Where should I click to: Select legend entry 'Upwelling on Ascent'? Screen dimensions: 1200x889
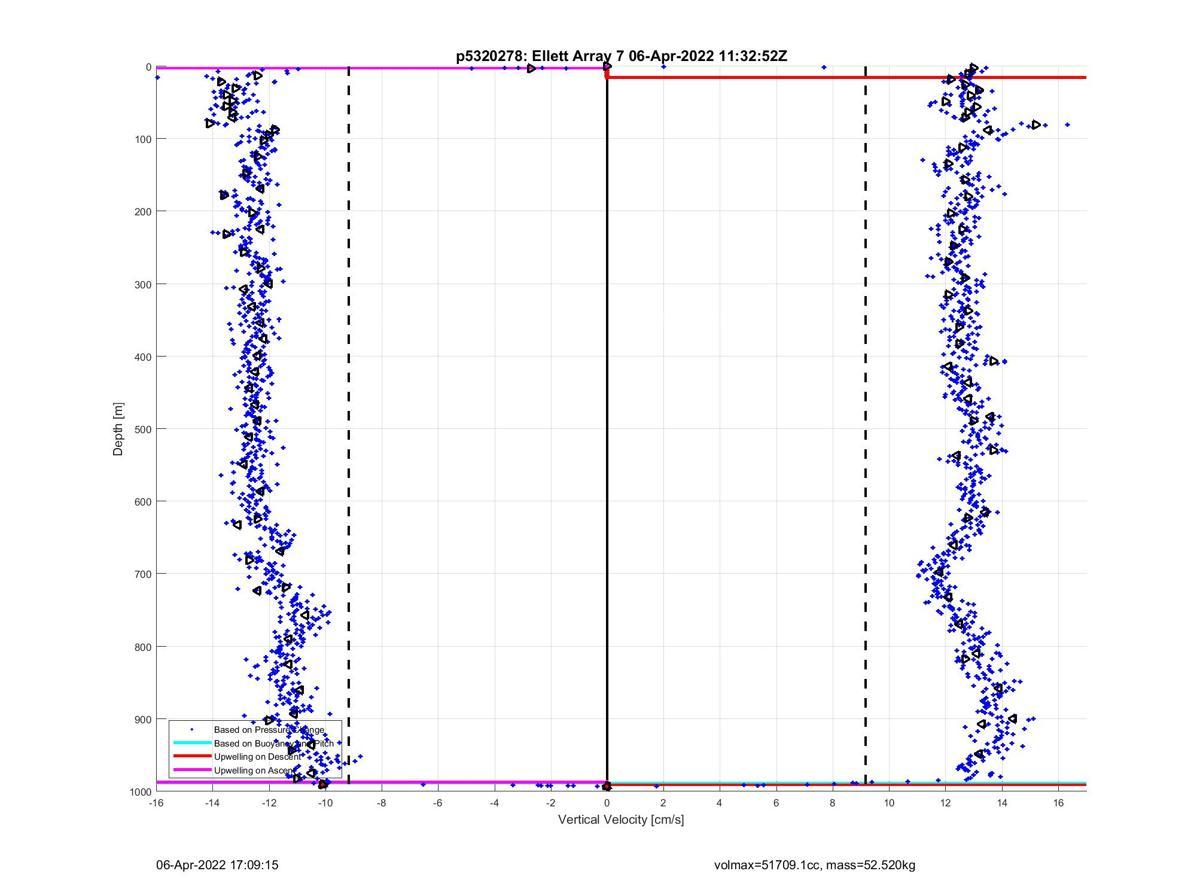tap(255, 771)
